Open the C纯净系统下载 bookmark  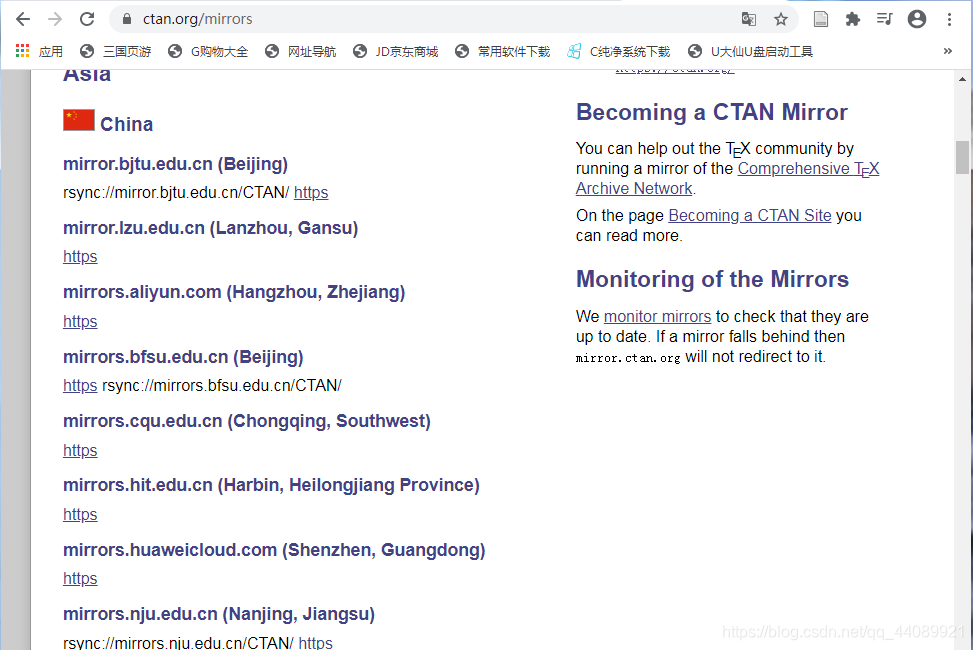619,52
